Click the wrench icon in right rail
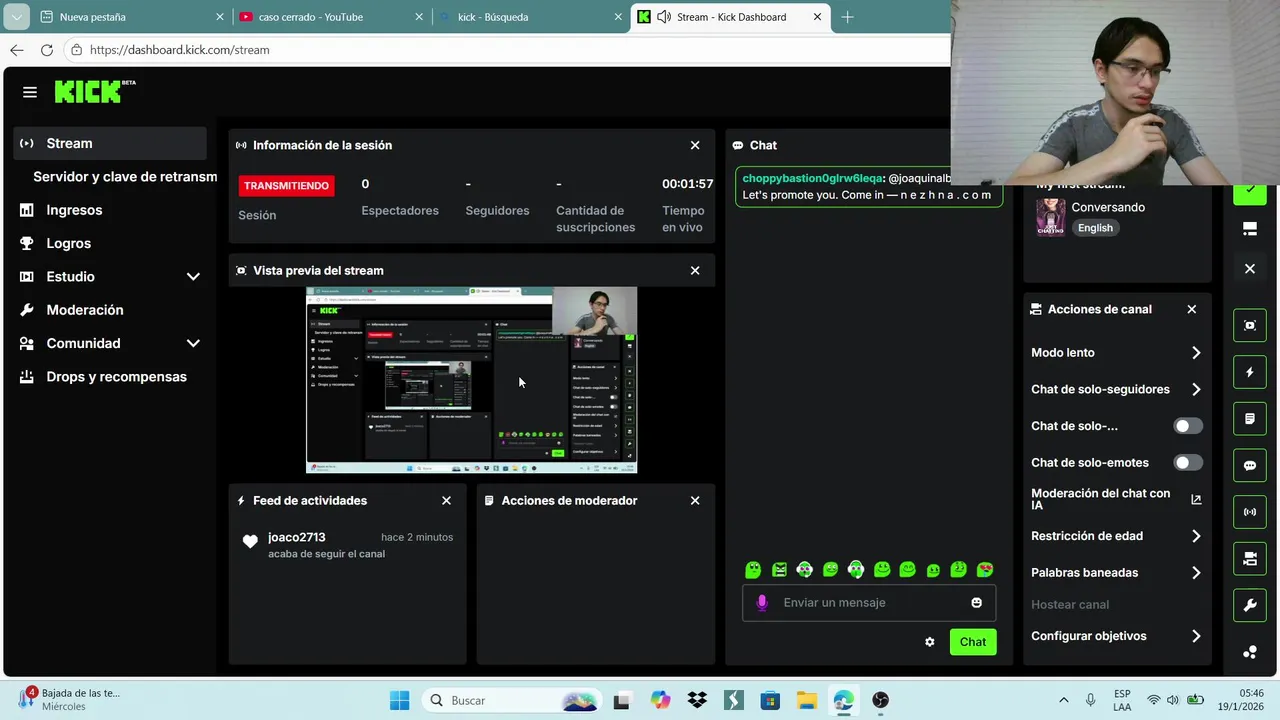The height and width of the screenshot is (720, 1280). pyautogui.click(x=1250, y=605)
